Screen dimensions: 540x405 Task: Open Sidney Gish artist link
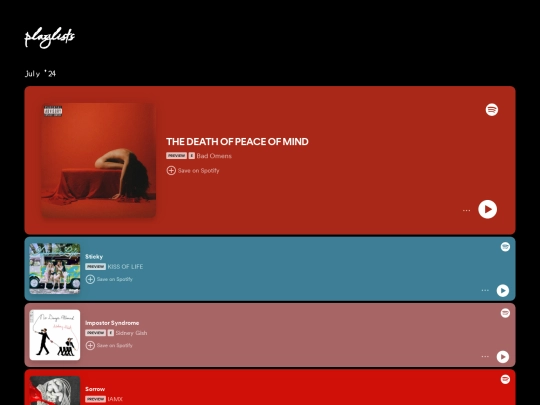click(x=131, y=333)
